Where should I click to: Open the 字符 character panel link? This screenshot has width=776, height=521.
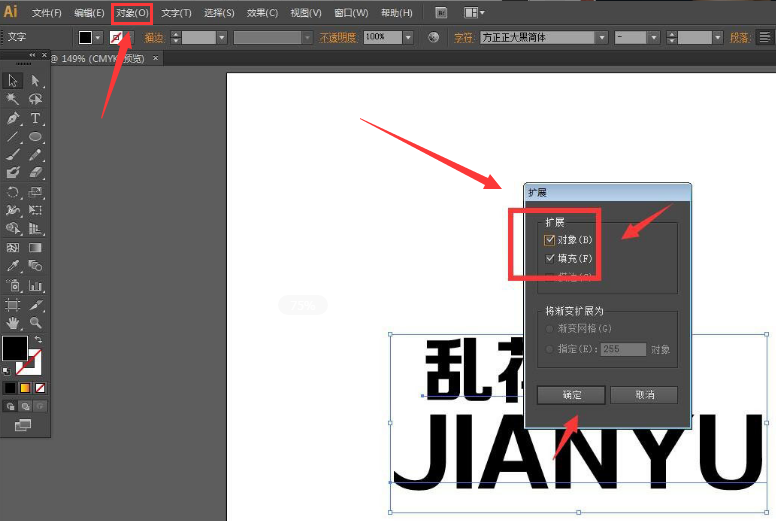point(464,38)
